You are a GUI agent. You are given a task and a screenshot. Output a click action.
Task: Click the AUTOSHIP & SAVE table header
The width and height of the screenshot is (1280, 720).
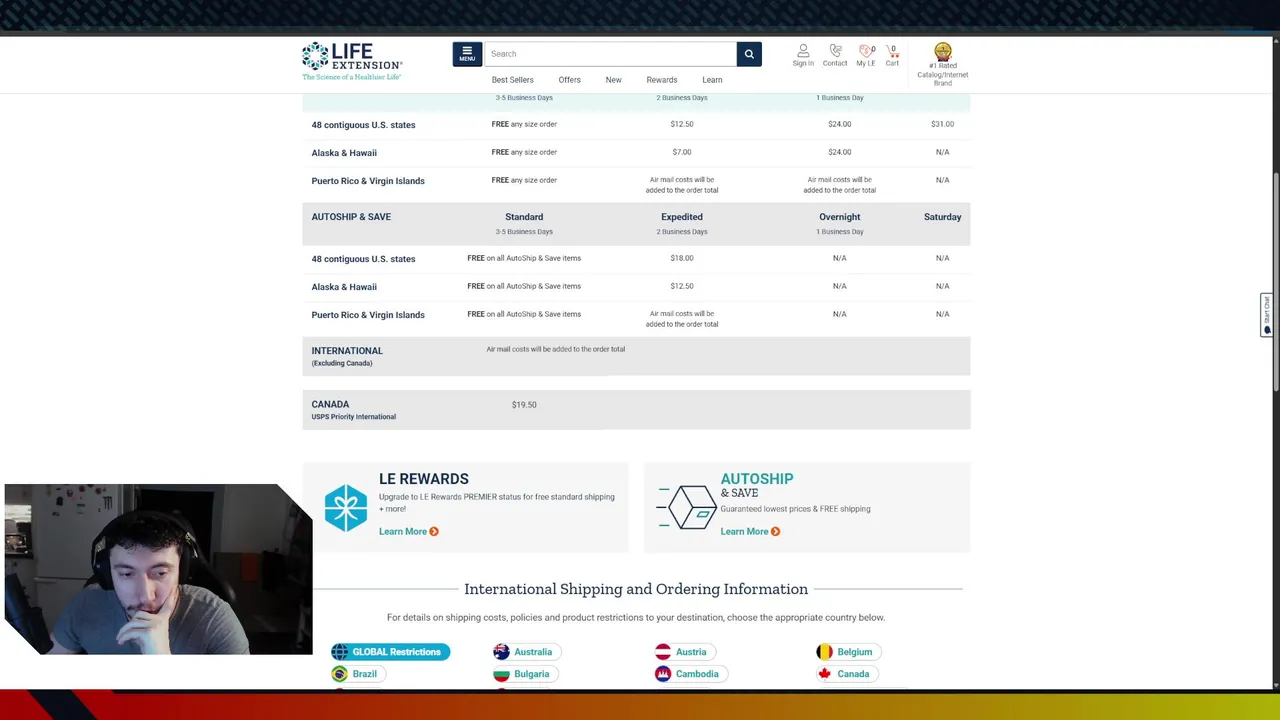[x=351, y=217]
